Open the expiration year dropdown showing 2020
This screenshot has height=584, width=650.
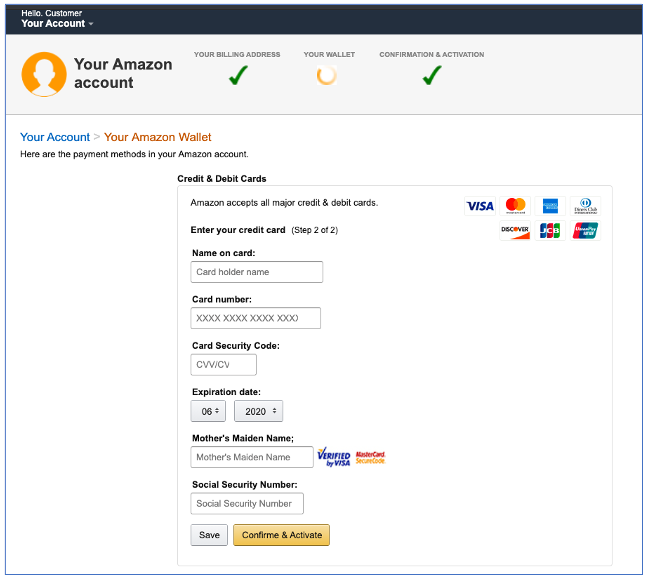click(x=259, y=411)
